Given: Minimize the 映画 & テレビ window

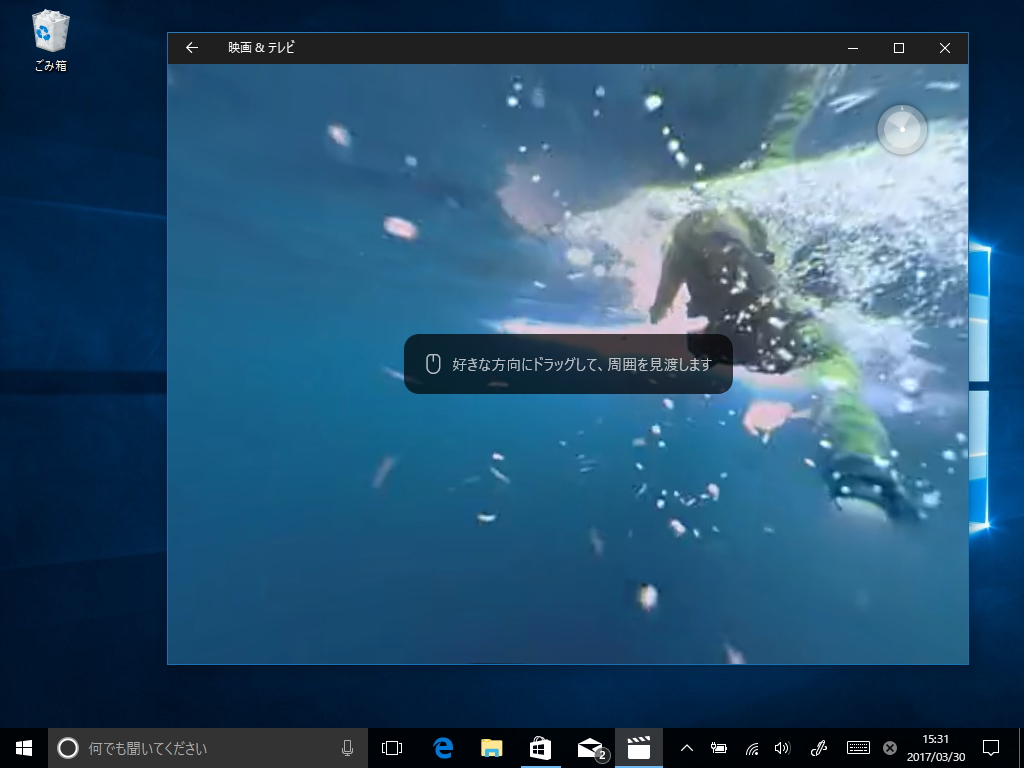Looking at the screenshot, I should click(x=853, y=48).
